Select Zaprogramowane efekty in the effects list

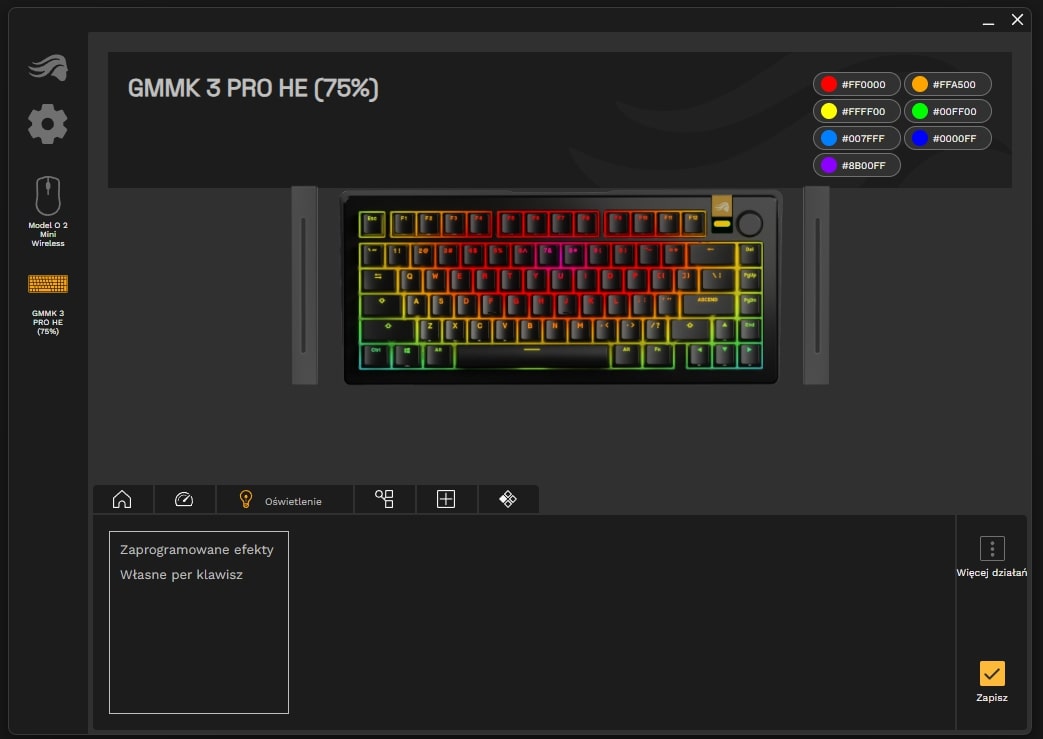(197, 549)
